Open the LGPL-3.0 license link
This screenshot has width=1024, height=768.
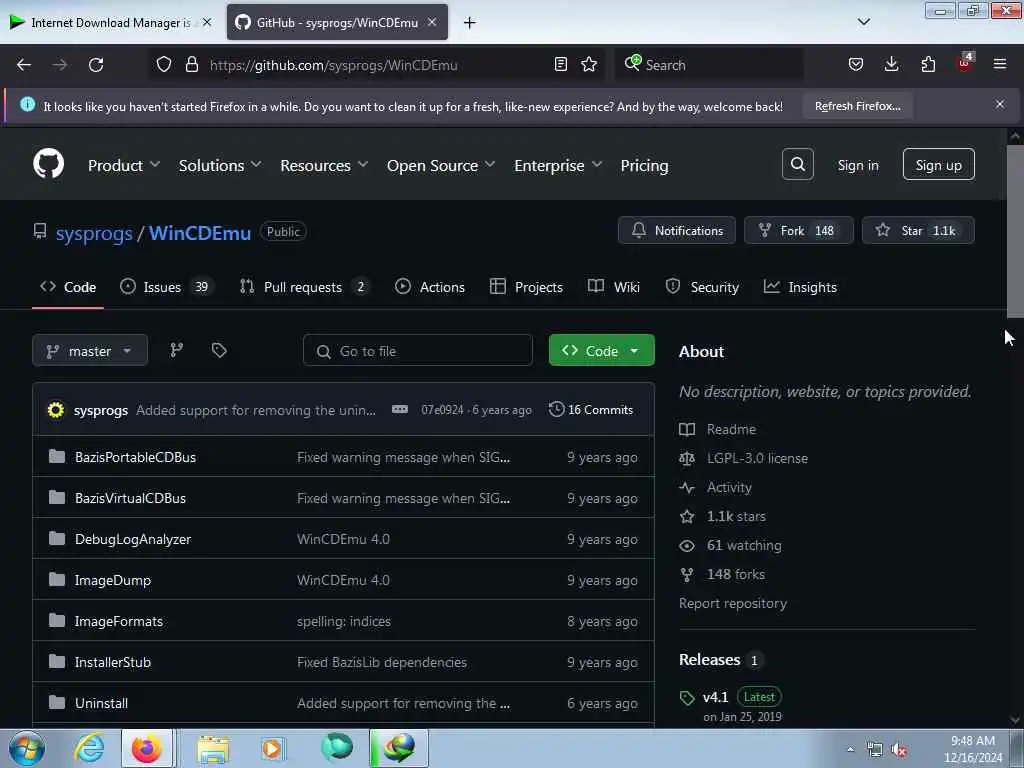(x=757, y=458)
